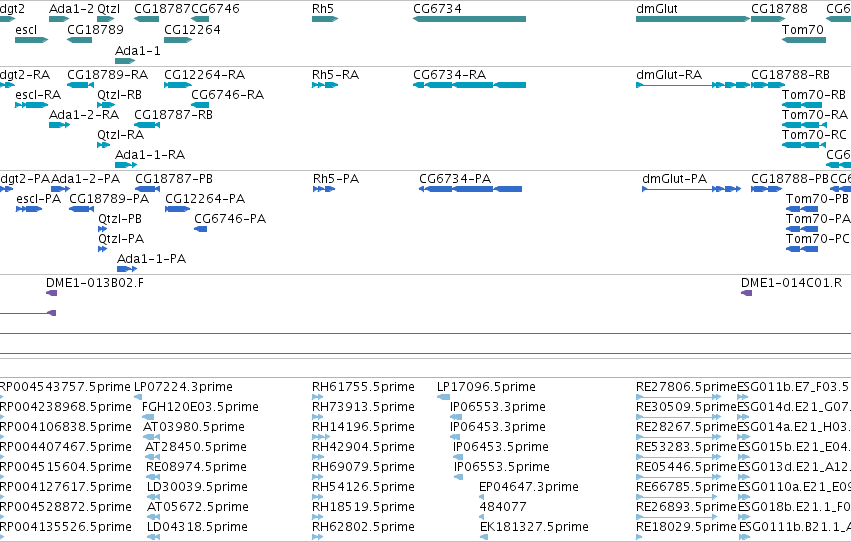Viewport: 851px width, 542px height.
Task: Click the CG18789 gene label
Action: (95, 29)
